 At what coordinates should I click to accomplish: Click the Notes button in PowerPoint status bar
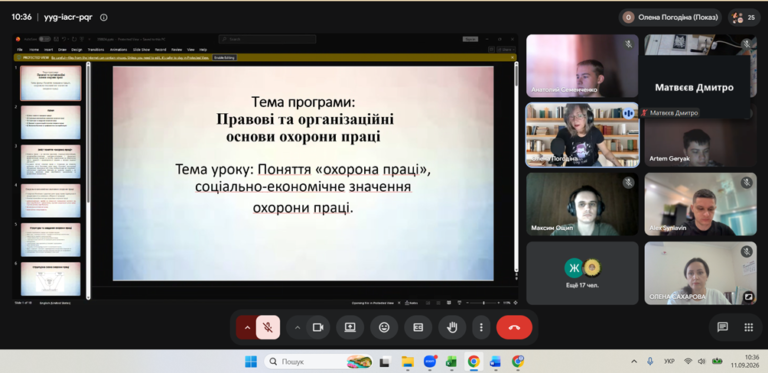[410, 303]
